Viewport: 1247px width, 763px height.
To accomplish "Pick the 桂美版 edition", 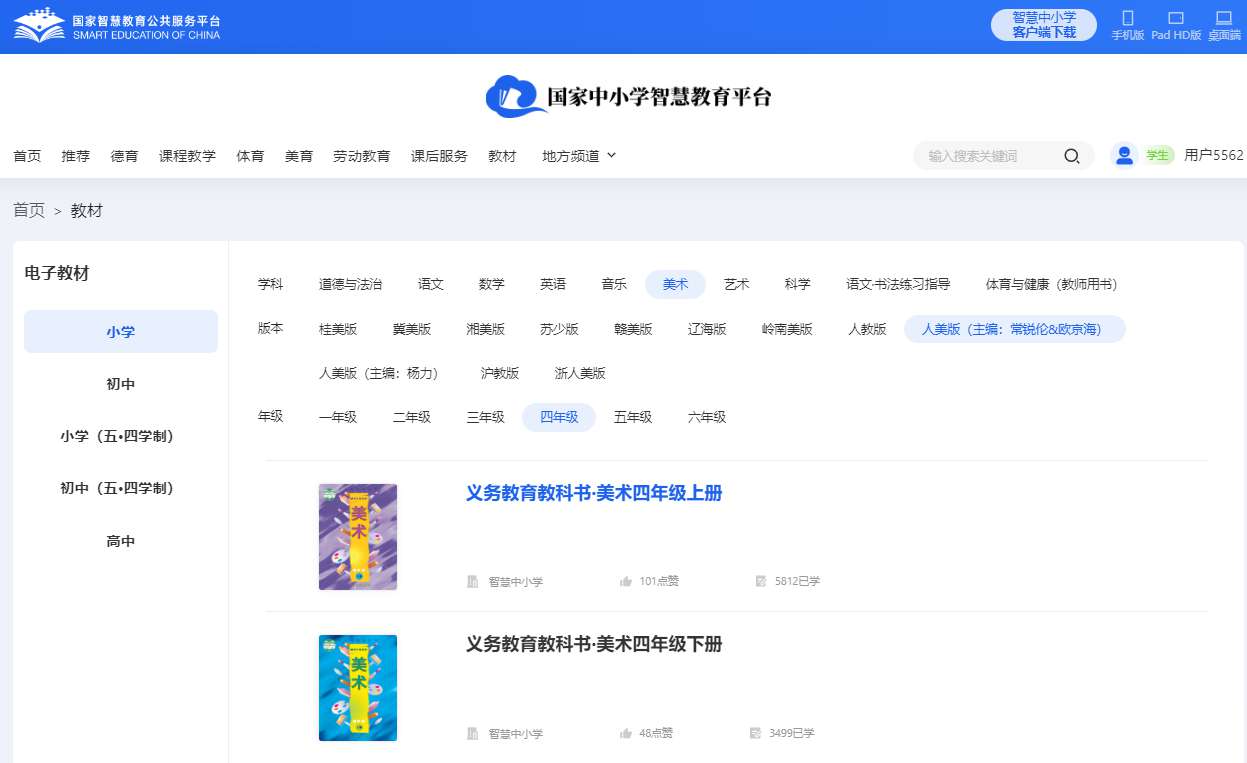I will pyautogui.click(x=338, y=329).
